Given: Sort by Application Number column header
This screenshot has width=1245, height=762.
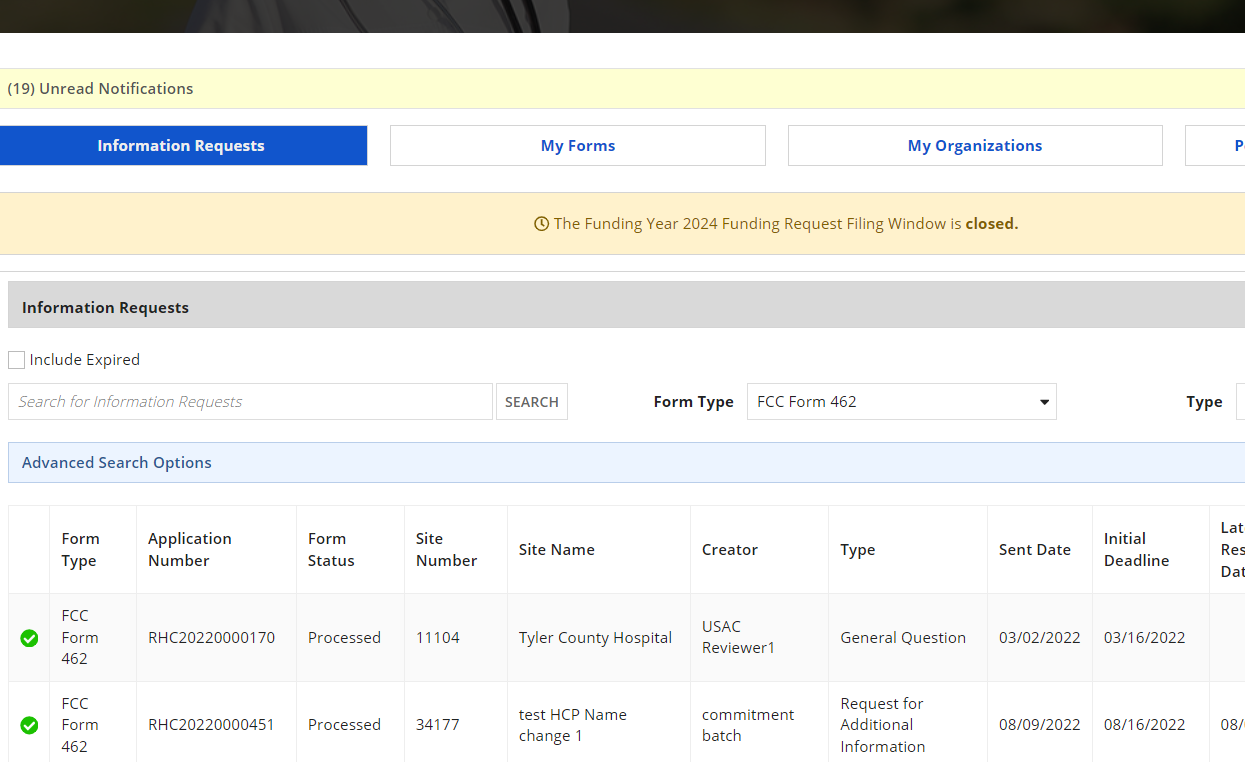Looking at the screenshot, I should [190, 550].
